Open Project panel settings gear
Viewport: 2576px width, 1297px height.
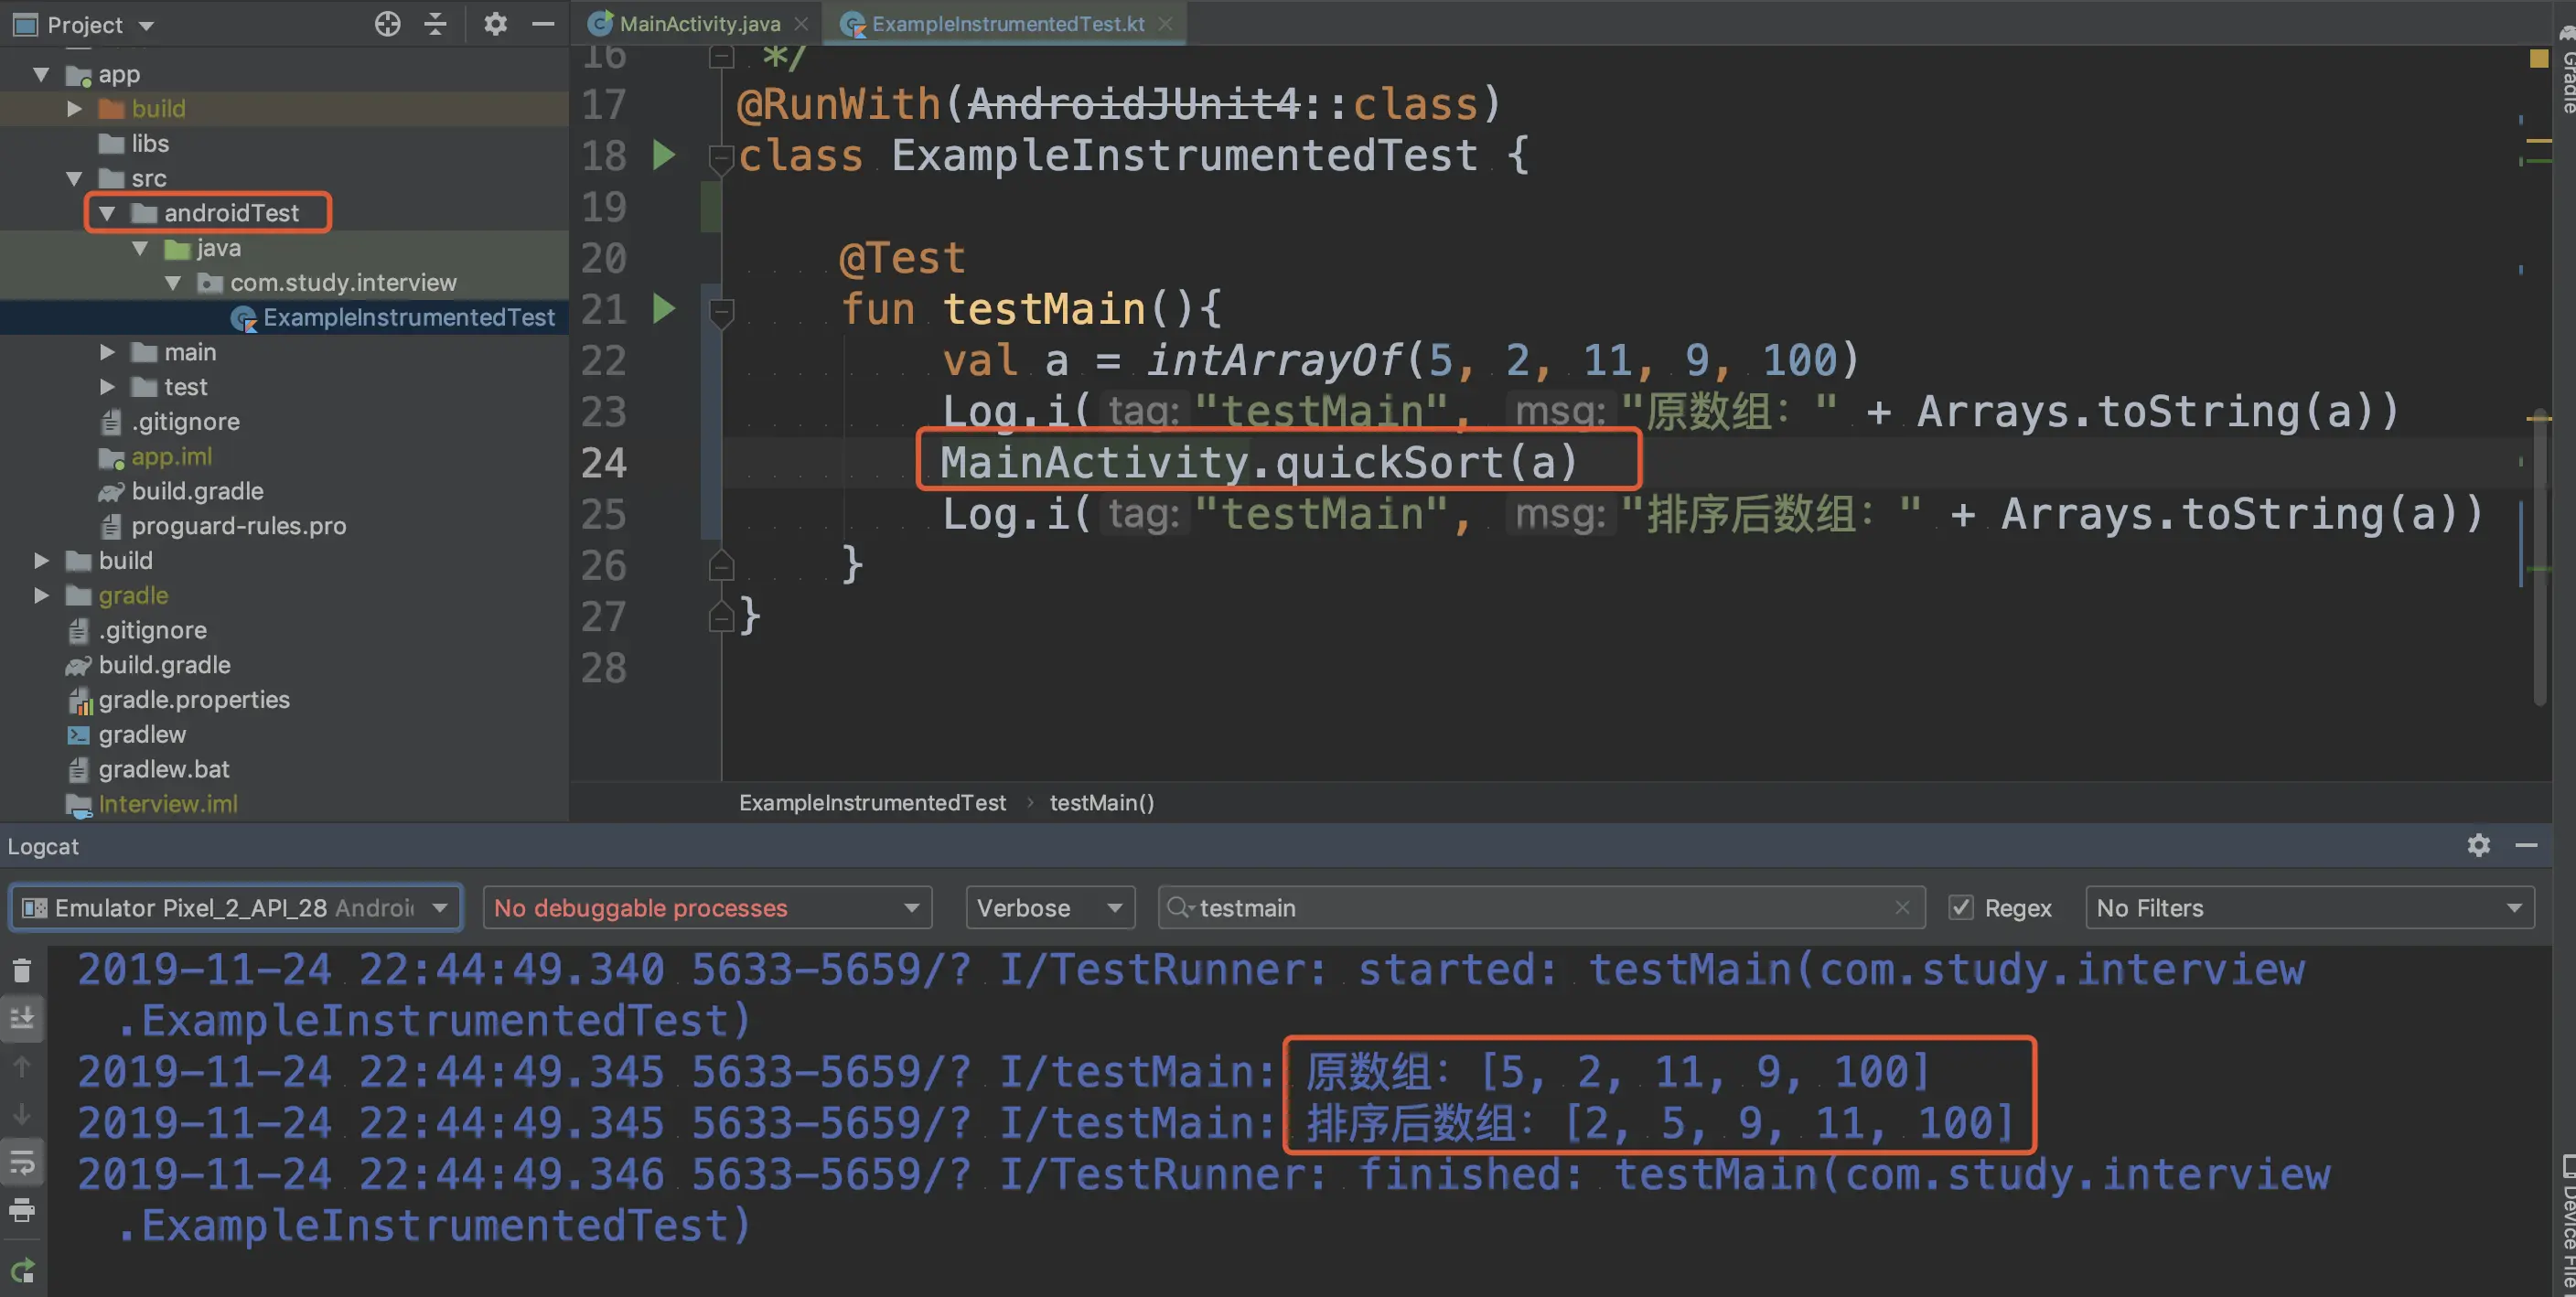click(495, 24)
